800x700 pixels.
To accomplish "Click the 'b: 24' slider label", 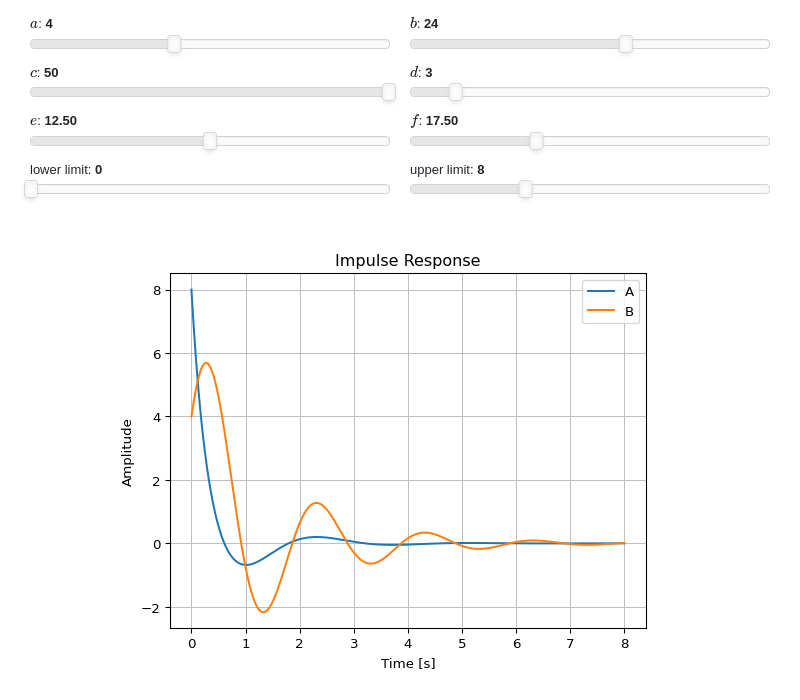I will [x=424, y=24].
